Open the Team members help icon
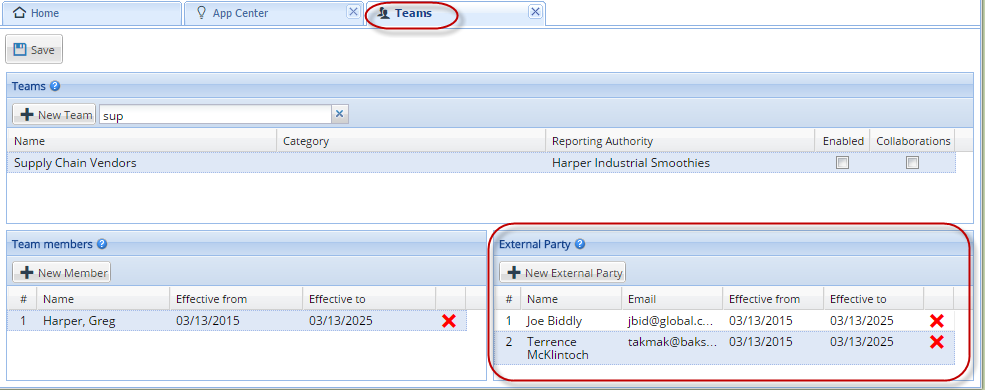985x390 pixels. [102, 244]
